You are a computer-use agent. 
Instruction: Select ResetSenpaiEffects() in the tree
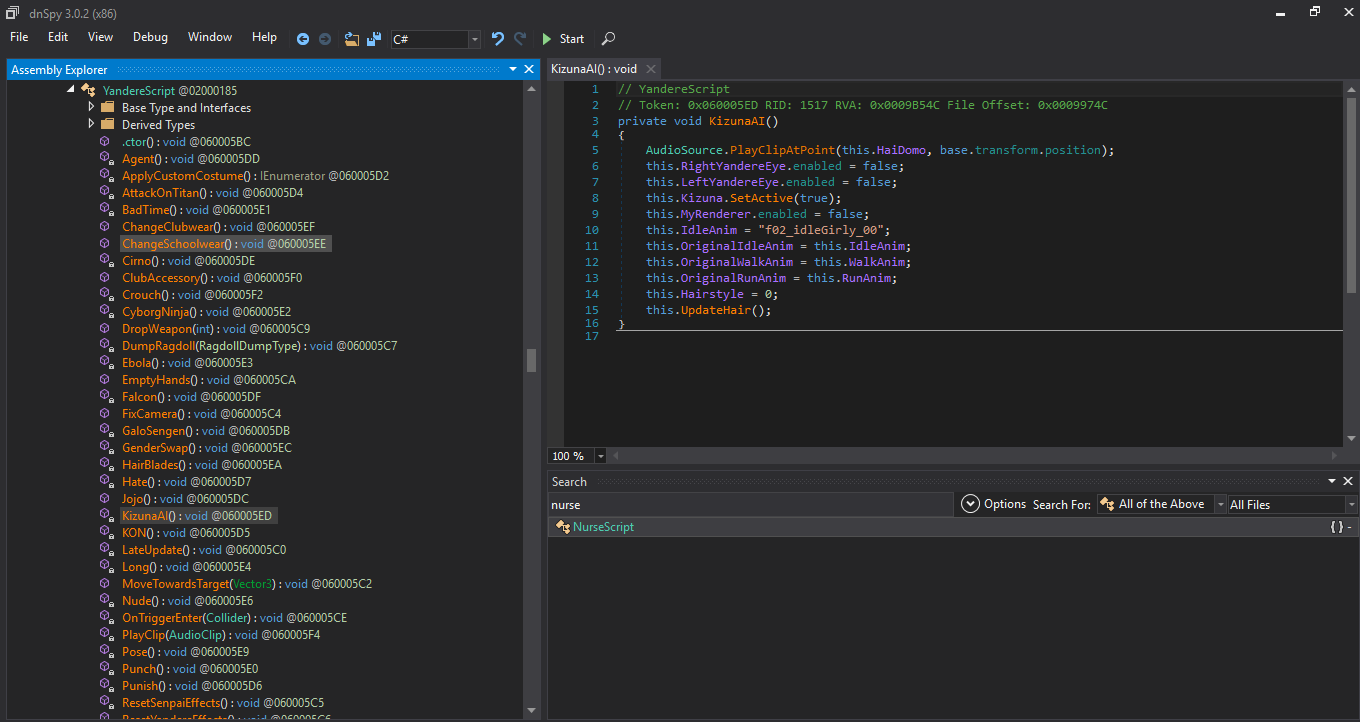(x=223, y=703)
